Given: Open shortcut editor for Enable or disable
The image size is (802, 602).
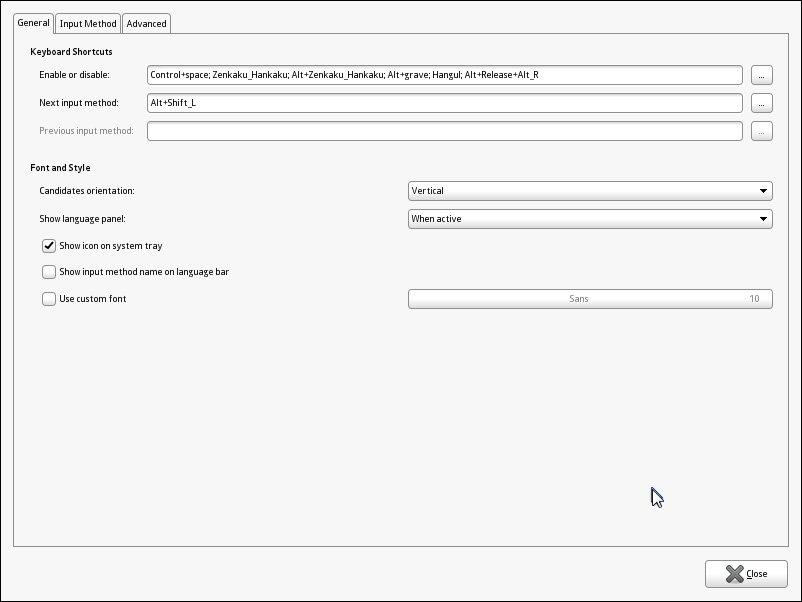Looking at the screenshot, I should point(761,75).
